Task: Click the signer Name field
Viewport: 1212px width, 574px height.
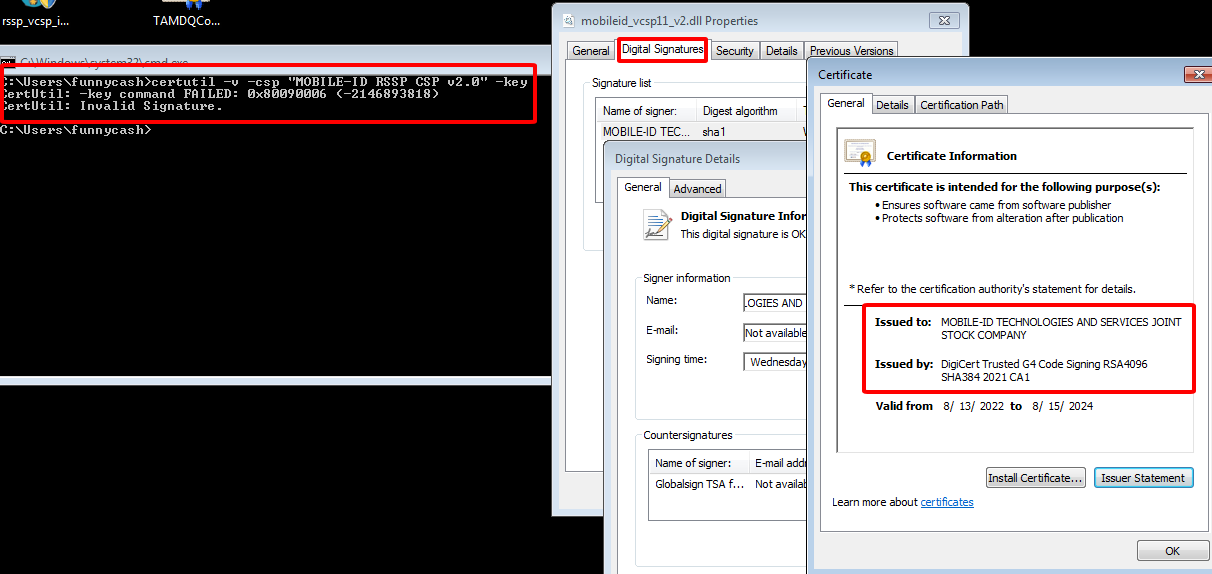Action: pos(774,303)
